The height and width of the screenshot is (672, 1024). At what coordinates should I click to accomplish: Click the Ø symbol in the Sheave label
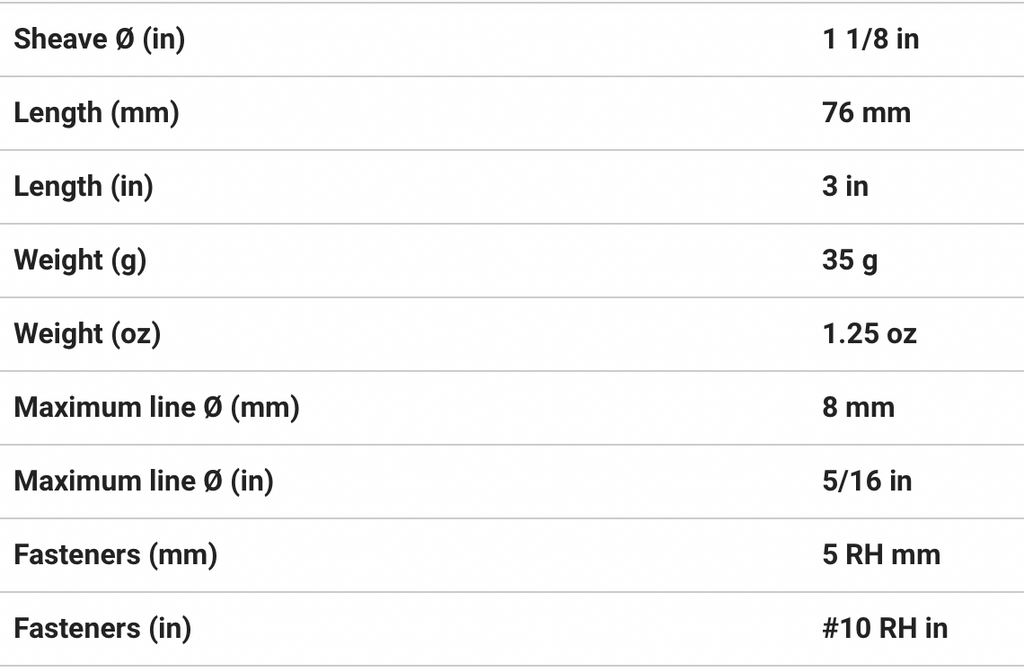coord(122,39)
